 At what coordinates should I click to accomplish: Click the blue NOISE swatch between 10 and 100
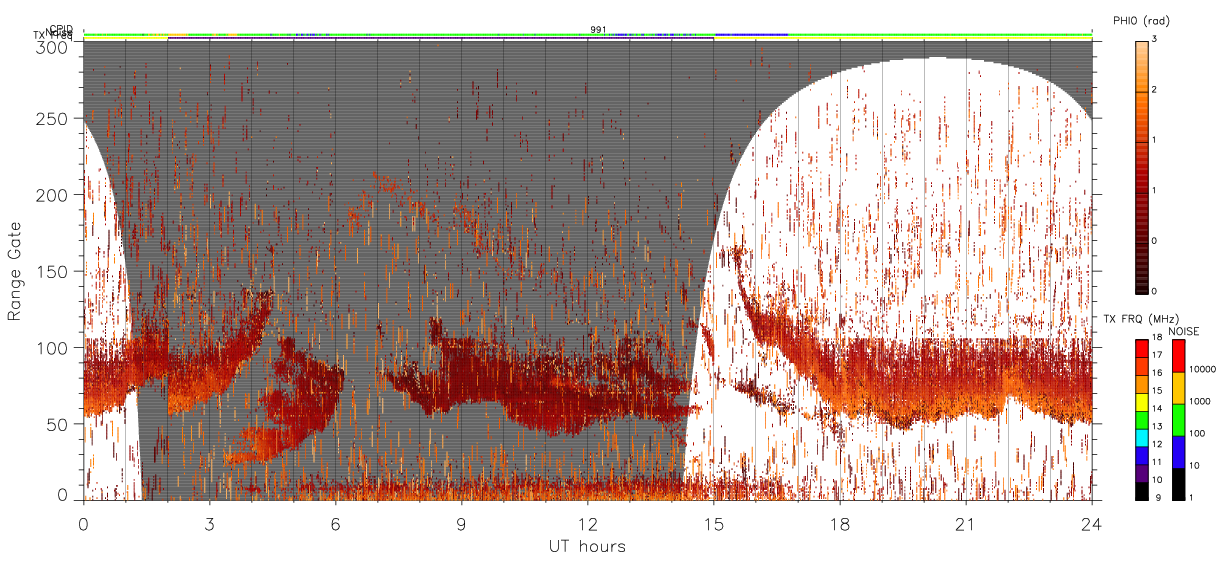point(1179,451)
